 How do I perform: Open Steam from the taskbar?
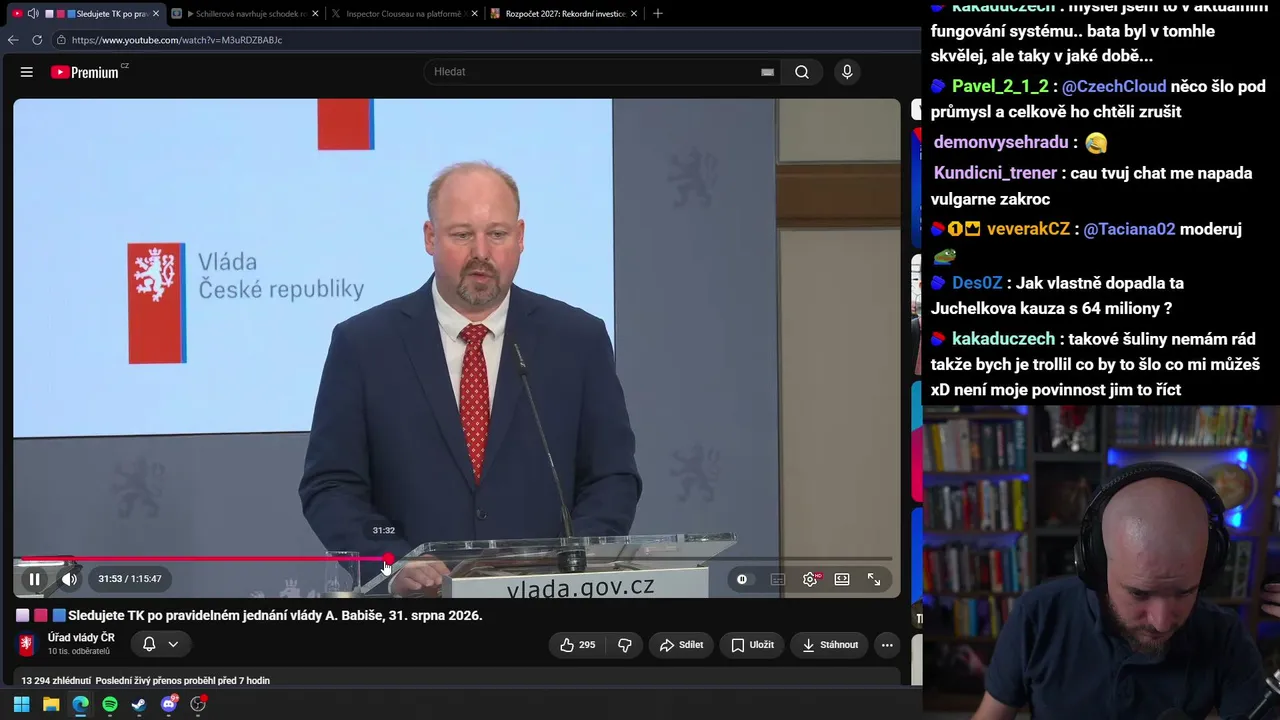pyautogui.click(x=139, y=704)
